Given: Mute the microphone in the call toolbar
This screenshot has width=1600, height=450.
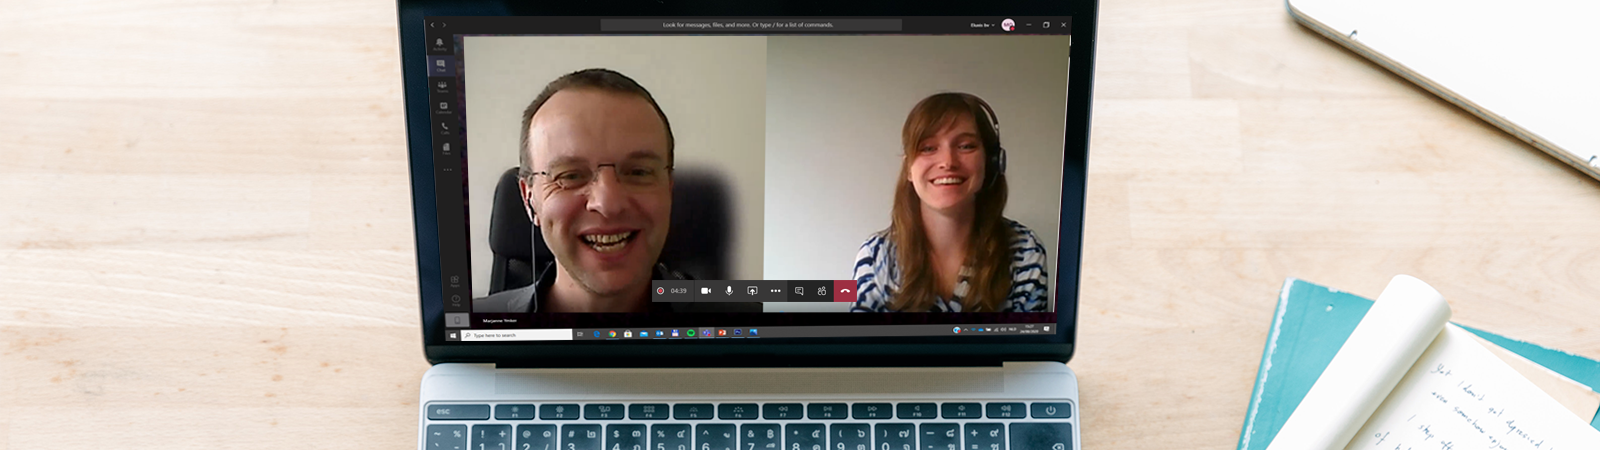Looking at the screenshot, I should [729, 291].
